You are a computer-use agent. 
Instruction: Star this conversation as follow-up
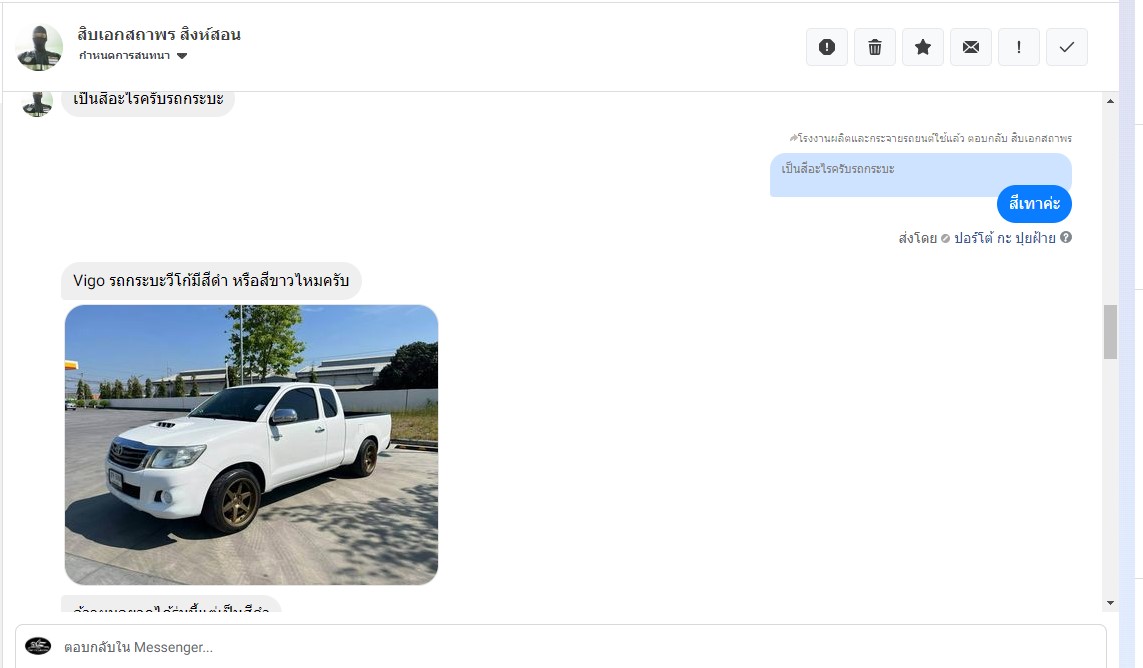pos(923,47)
